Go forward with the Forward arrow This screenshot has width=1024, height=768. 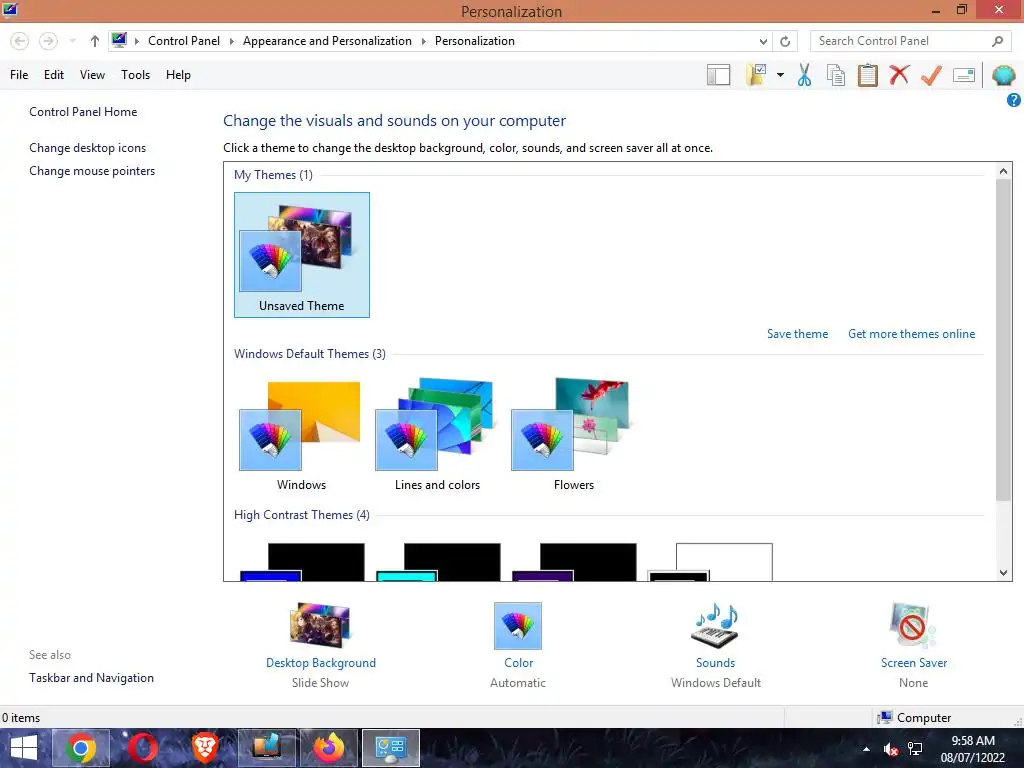coord(48,41)
